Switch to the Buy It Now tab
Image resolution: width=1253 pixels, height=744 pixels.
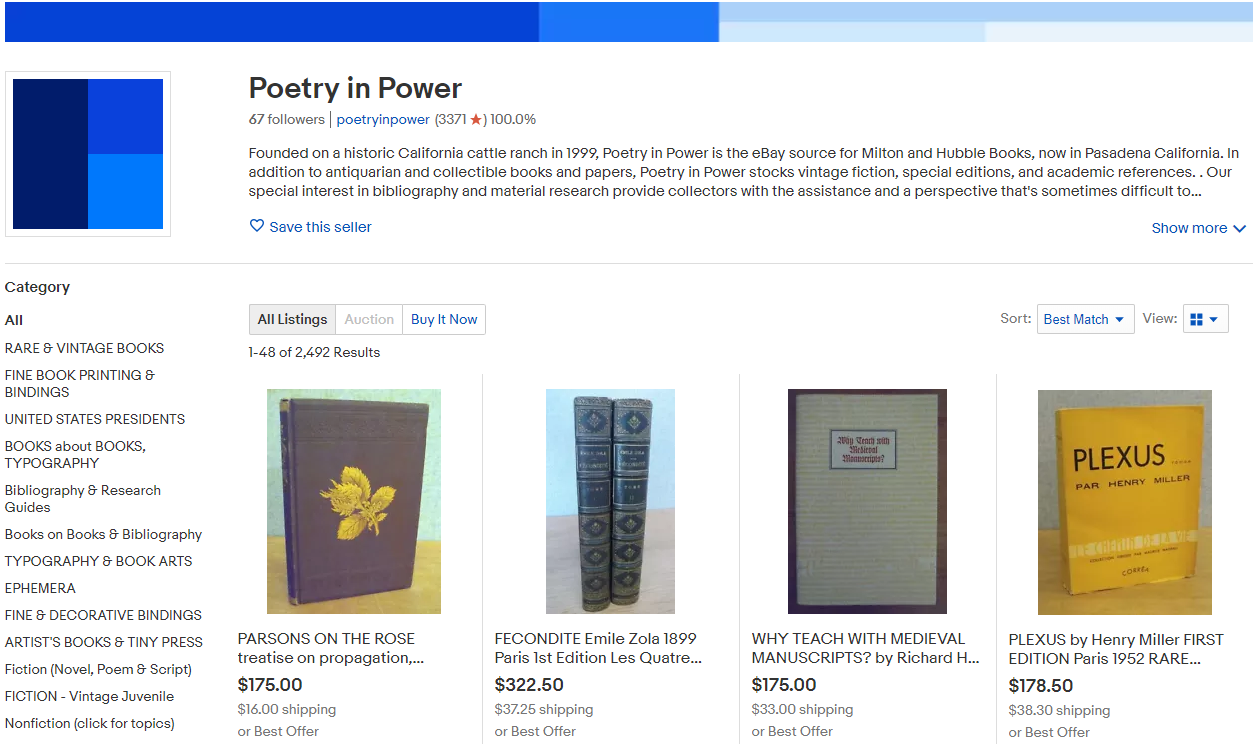tap(443, 319)
